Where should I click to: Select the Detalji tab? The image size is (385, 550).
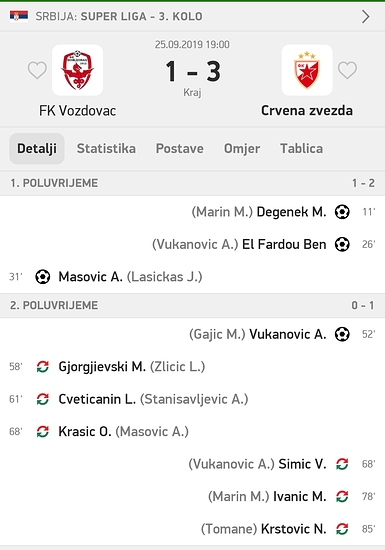[x=37, y=148]
